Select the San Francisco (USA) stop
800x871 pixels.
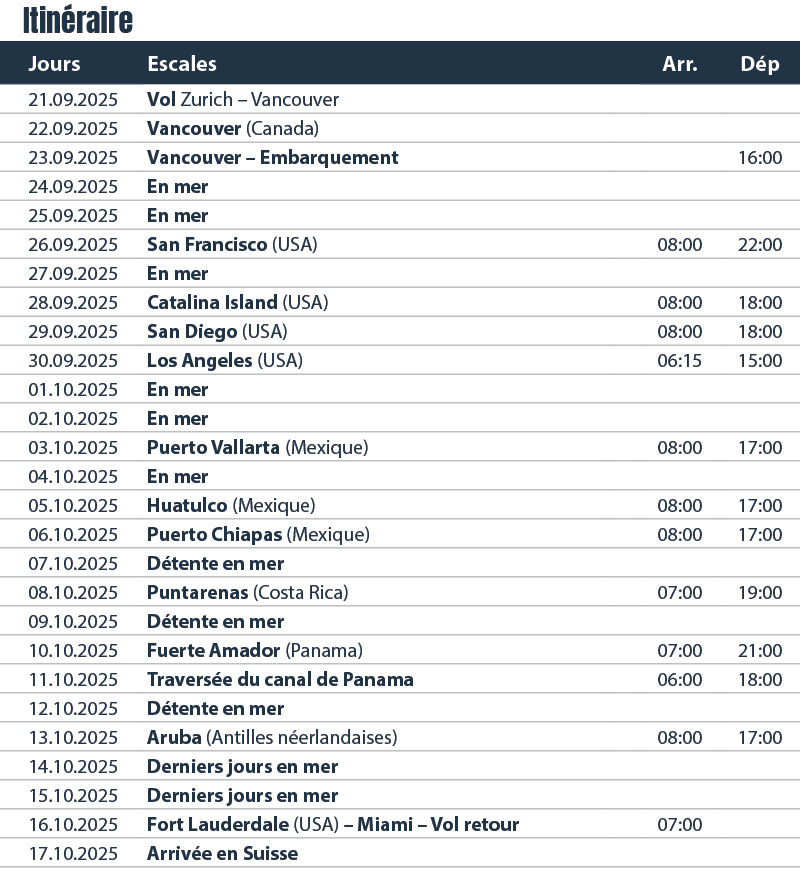[x=232, y=244]
